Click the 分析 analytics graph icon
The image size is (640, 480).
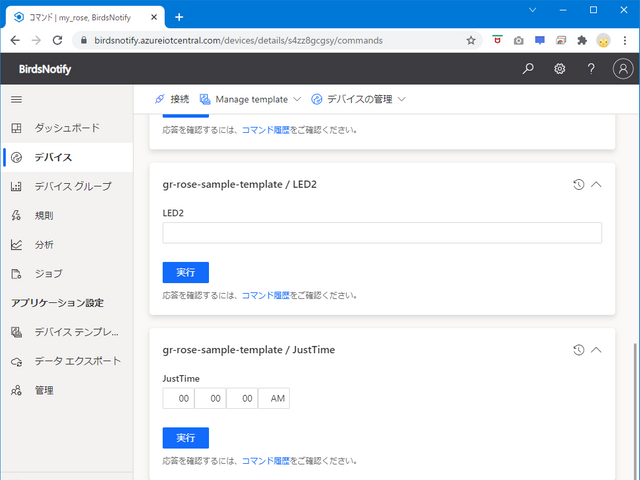(16, 245)
